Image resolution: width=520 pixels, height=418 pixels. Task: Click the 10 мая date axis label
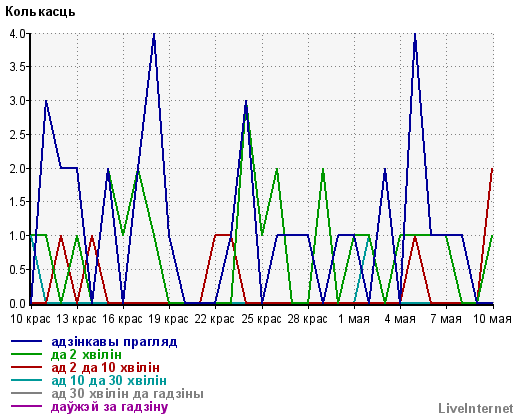coord(493,319)
